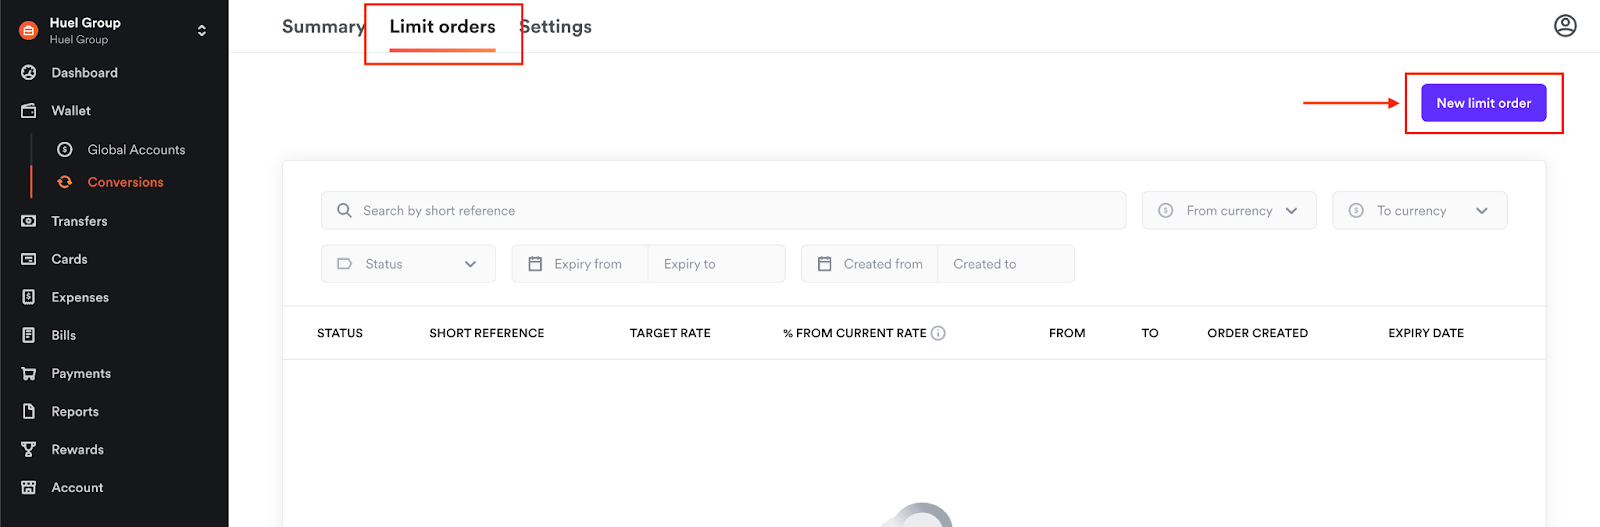Pick a date in Expiry from field
1600x527 pixels.
point(587,264)
